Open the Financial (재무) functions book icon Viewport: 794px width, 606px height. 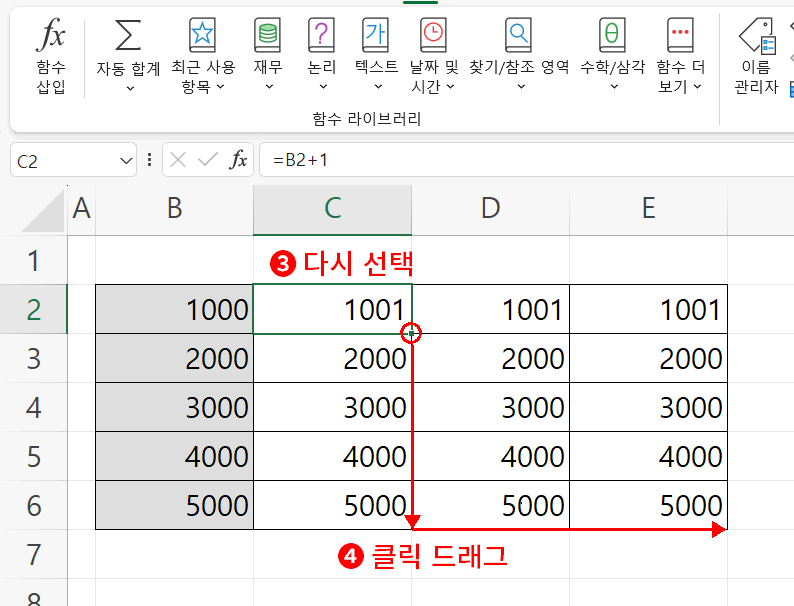point(267,34)
